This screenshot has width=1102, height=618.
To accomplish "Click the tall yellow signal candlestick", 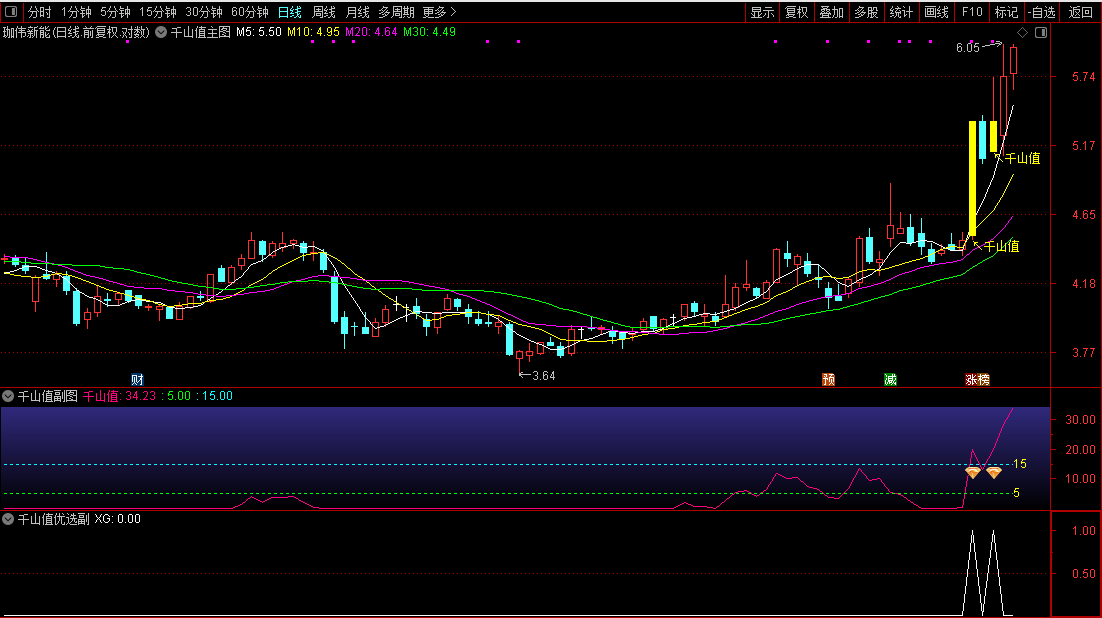I will (x=972, y=178).
